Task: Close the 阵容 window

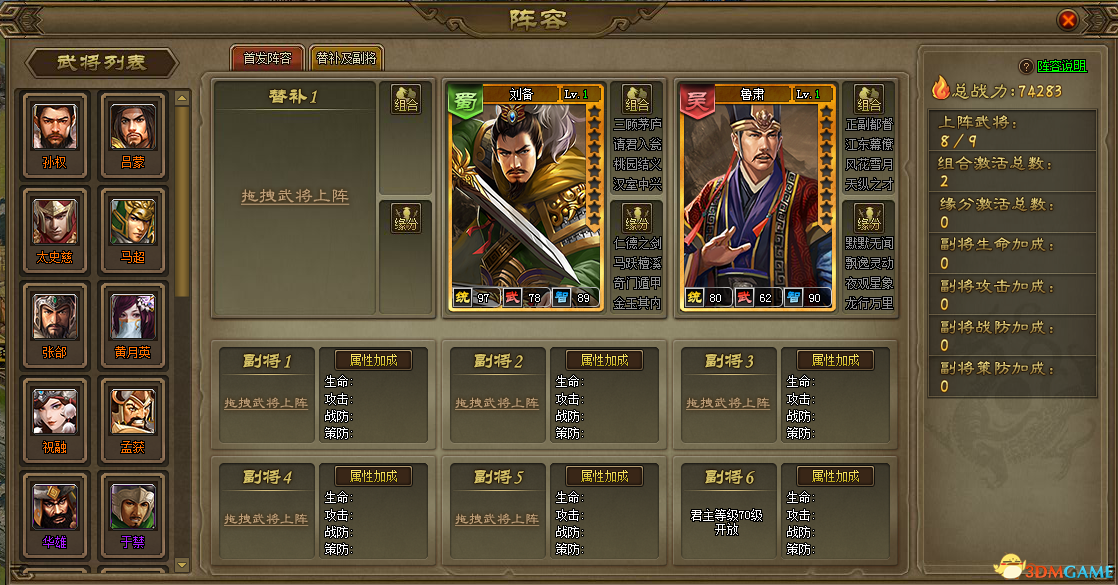Action: 1067,20
